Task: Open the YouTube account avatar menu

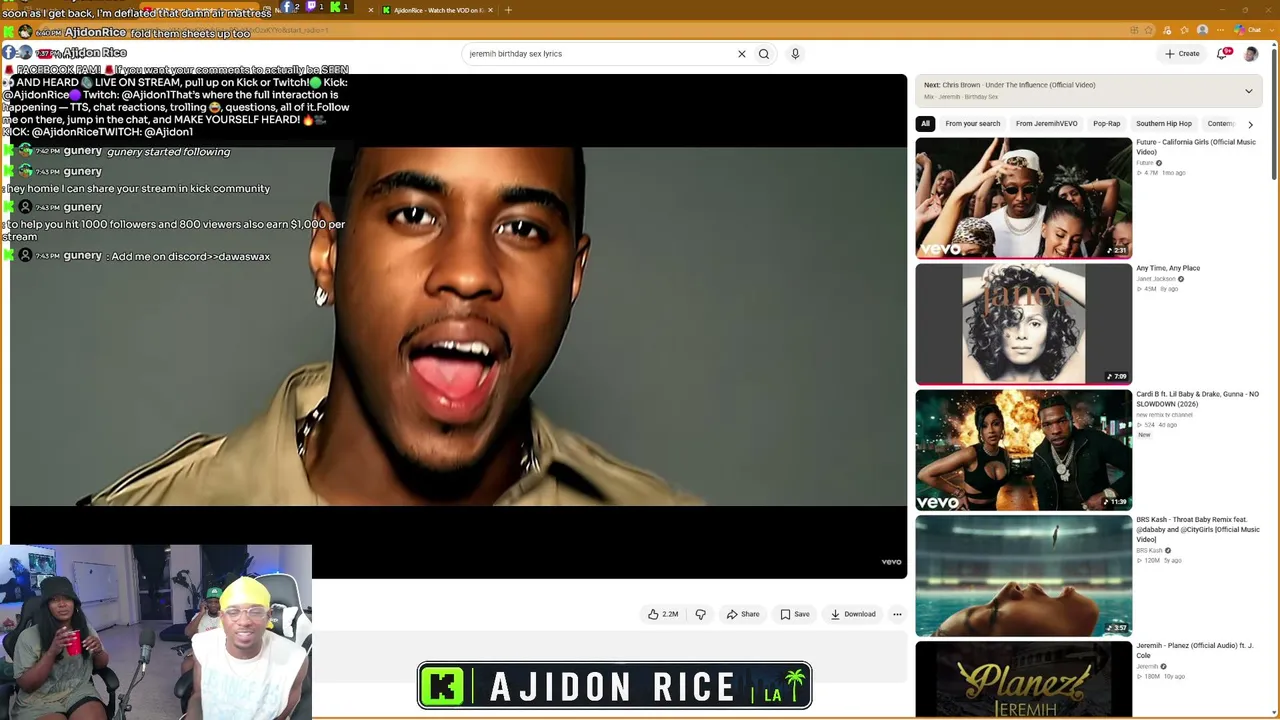Action: pos(1250,54)
